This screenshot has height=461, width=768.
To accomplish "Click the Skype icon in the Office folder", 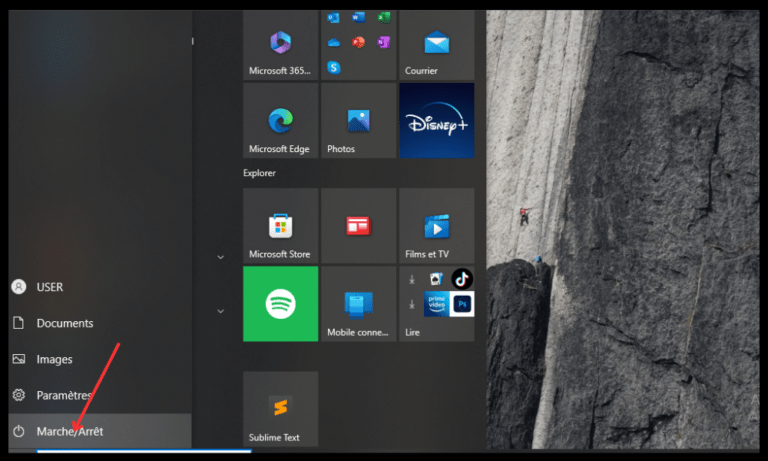I will tap(334, 67).
